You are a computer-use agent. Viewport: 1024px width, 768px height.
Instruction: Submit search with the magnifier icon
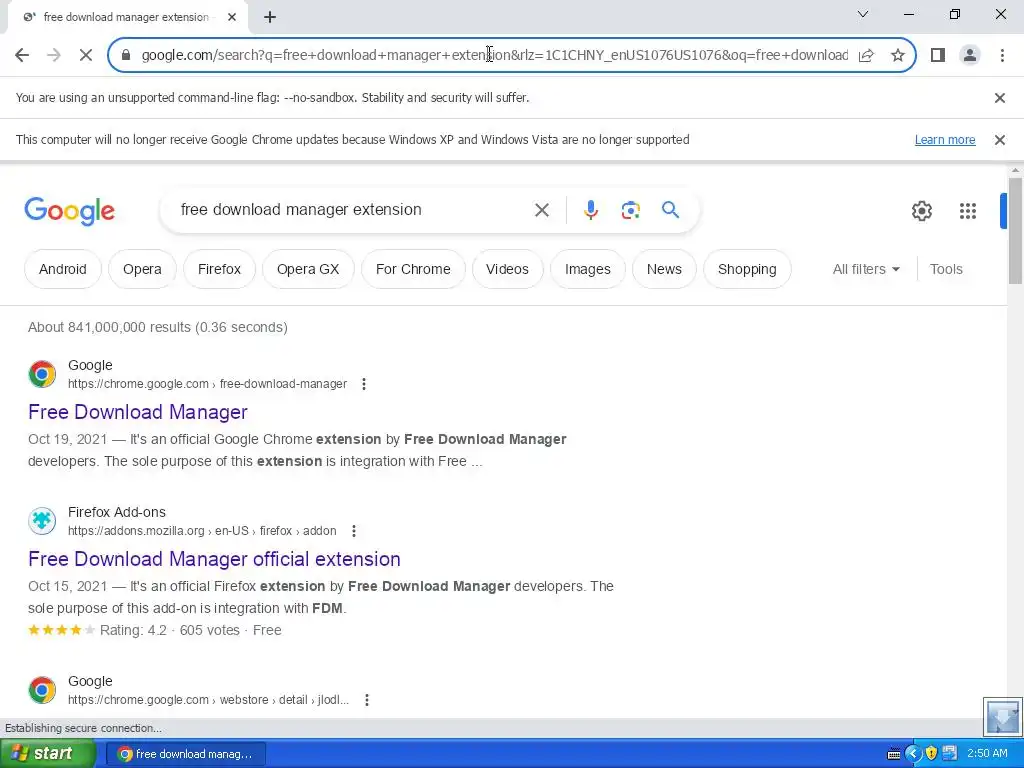point(670,210)
